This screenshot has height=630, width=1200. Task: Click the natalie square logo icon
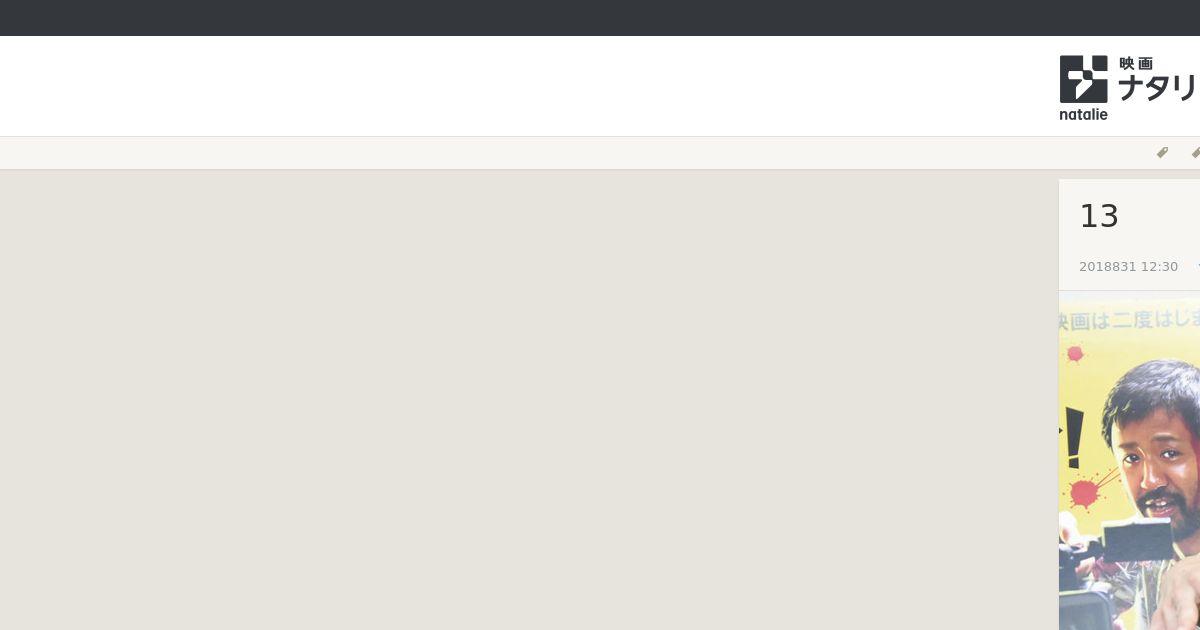coord(1084,79)
